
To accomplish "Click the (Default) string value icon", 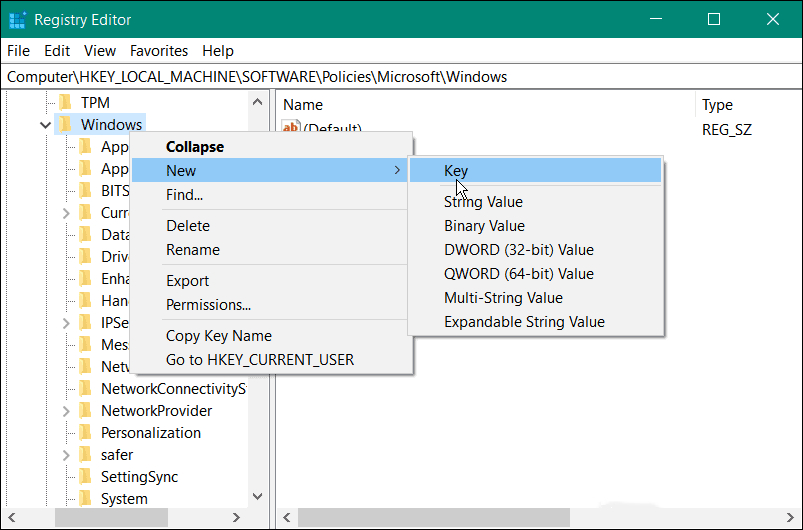I will pyautogui.click(x=291, y=126).
